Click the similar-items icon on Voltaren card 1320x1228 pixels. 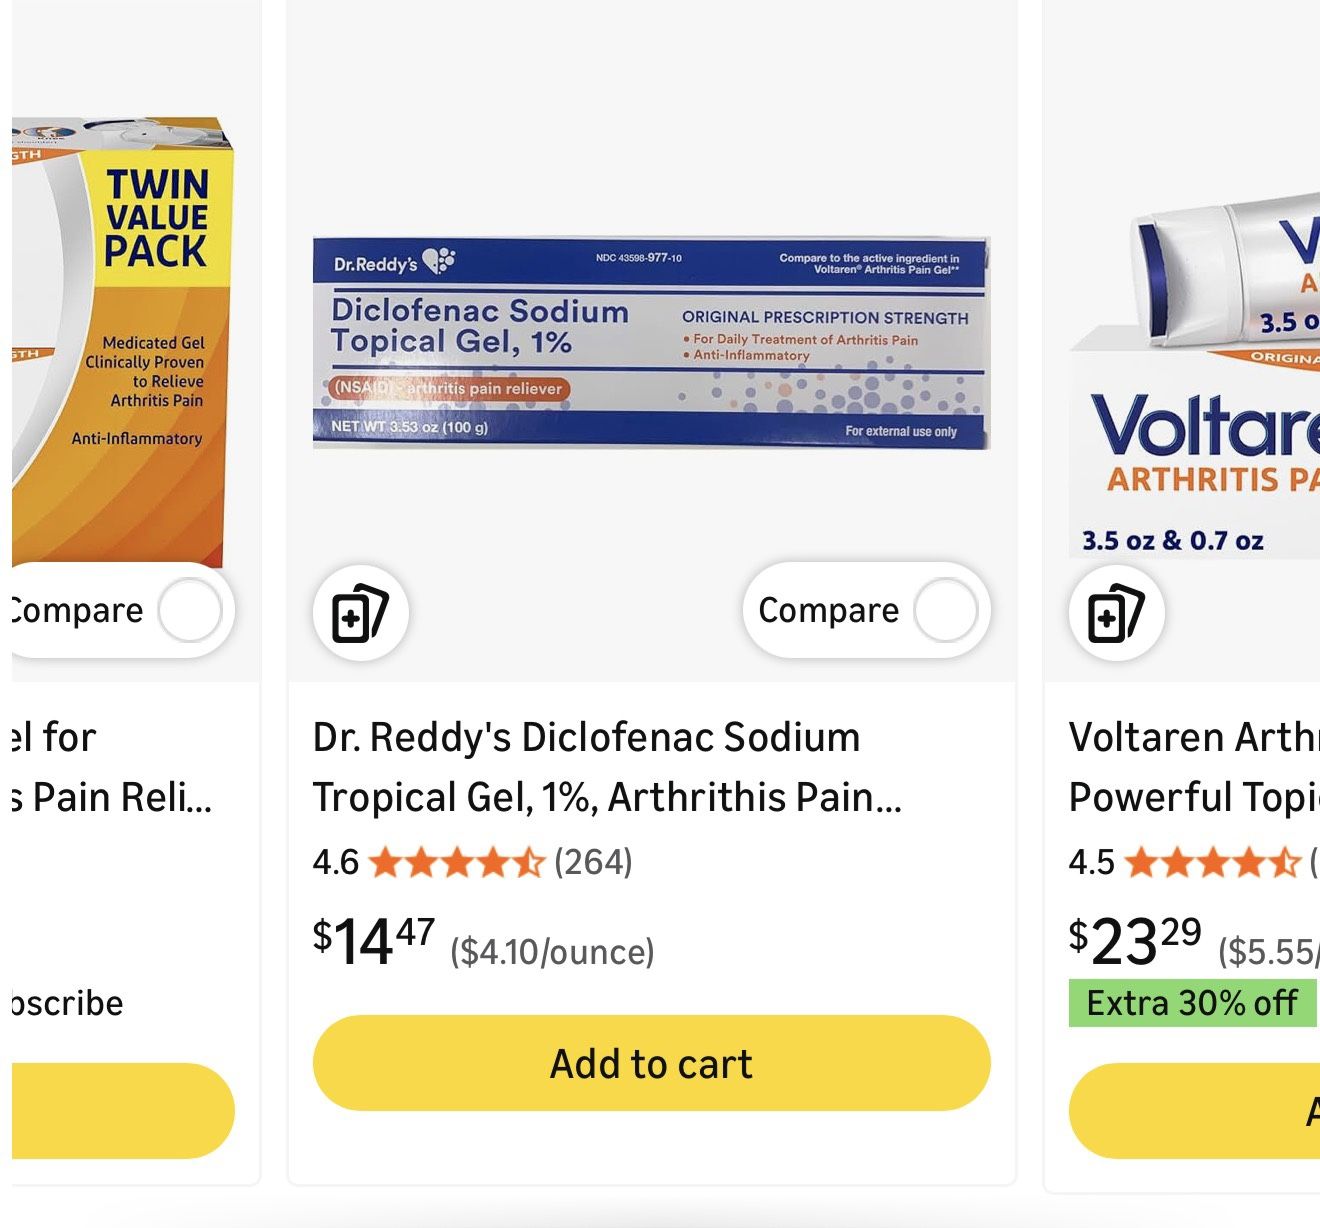[x=1116, y=613]
